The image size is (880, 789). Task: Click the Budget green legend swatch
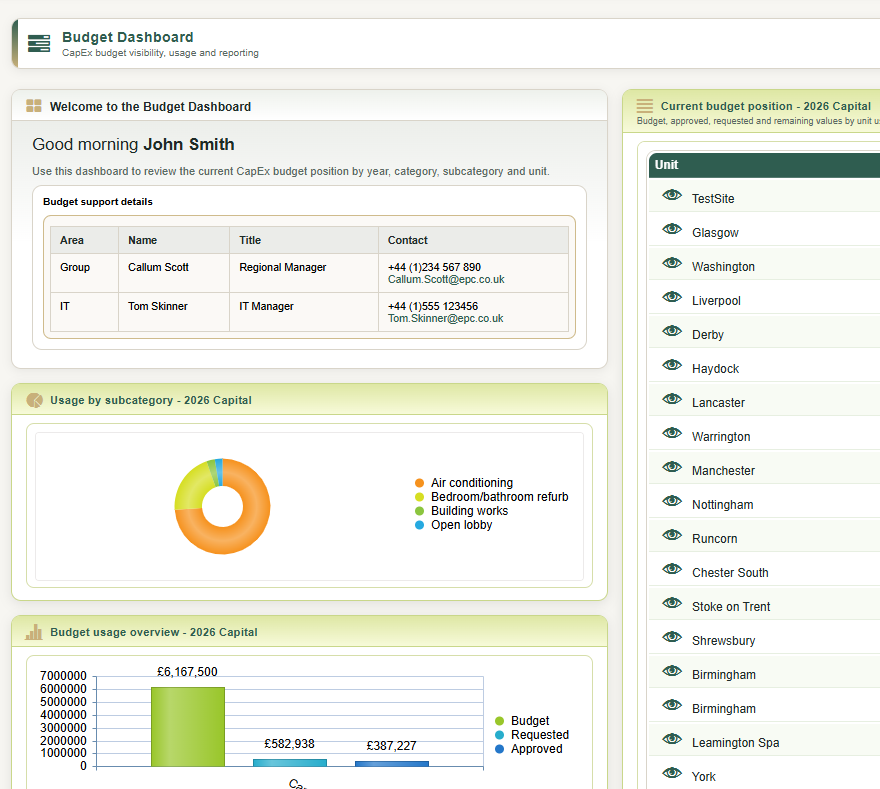point(499,721)
